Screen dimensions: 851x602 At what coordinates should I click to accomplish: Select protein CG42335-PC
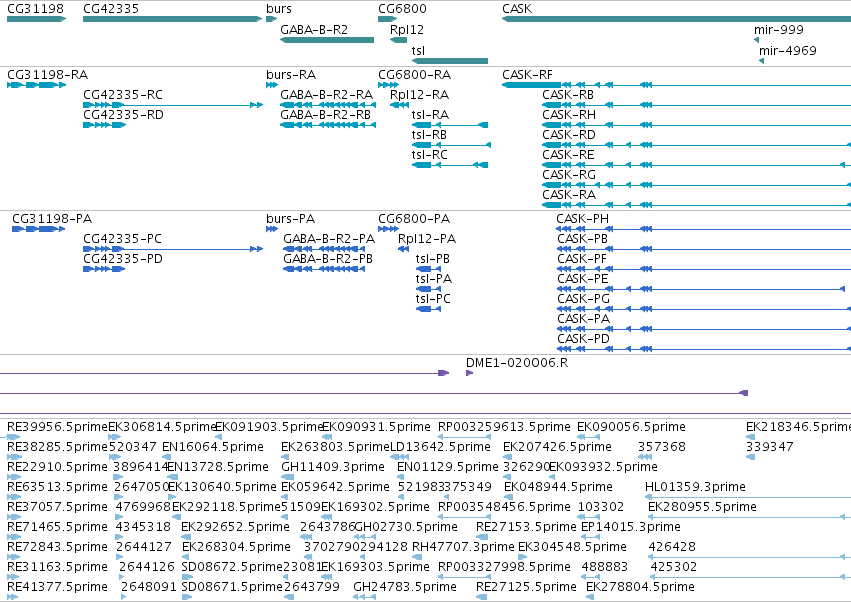[122, 239]
